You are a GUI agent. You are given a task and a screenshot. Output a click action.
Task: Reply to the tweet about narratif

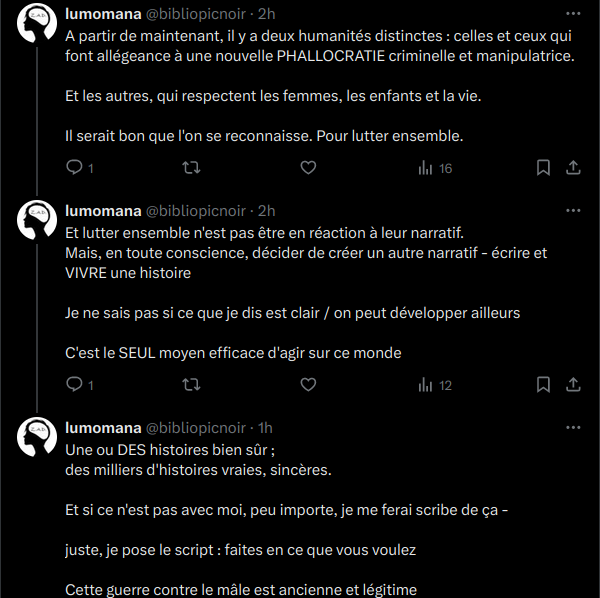pyautogui.click(x=74, y=385)
